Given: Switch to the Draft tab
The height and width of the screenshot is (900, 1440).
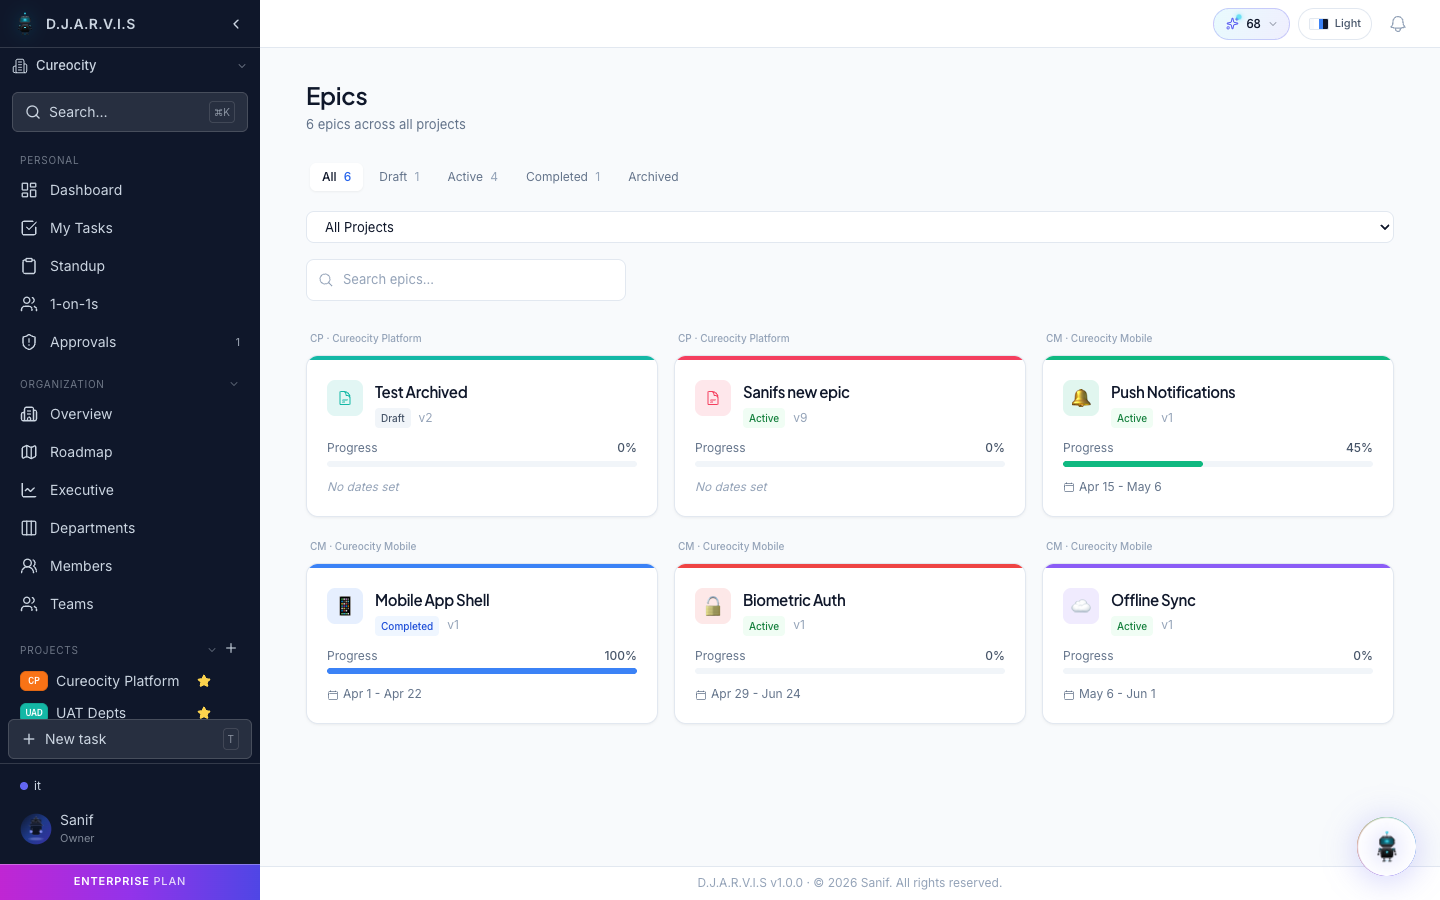Looking at the screenshot, I should tap(399, 177).
